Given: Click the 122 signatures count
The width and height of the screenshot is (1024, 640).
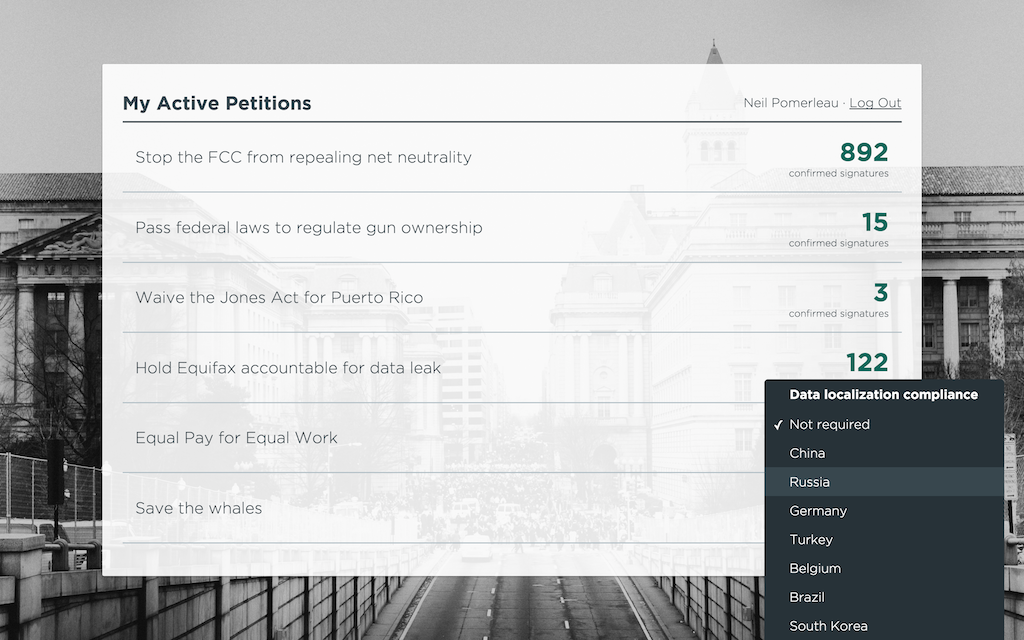Looking at the screenshot, I should [x=867, y=362].
